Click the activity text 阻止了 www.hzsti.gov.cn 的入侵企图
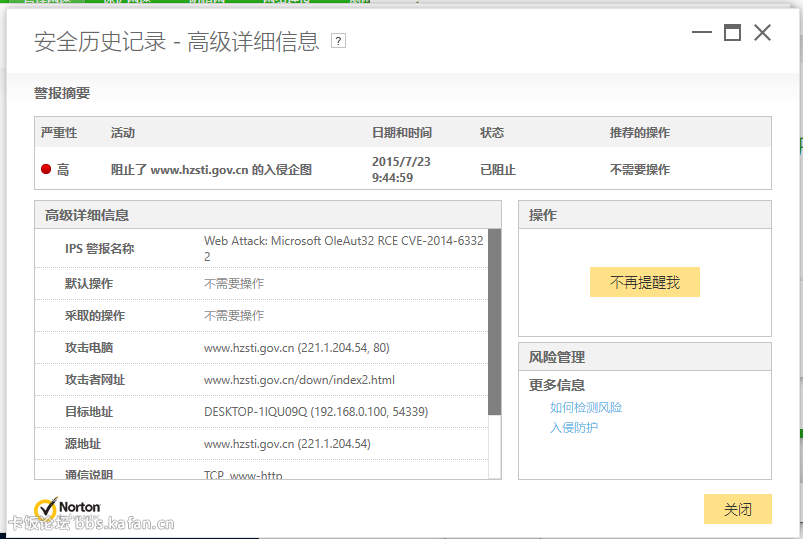803x539 pixels. coord(211,170)
